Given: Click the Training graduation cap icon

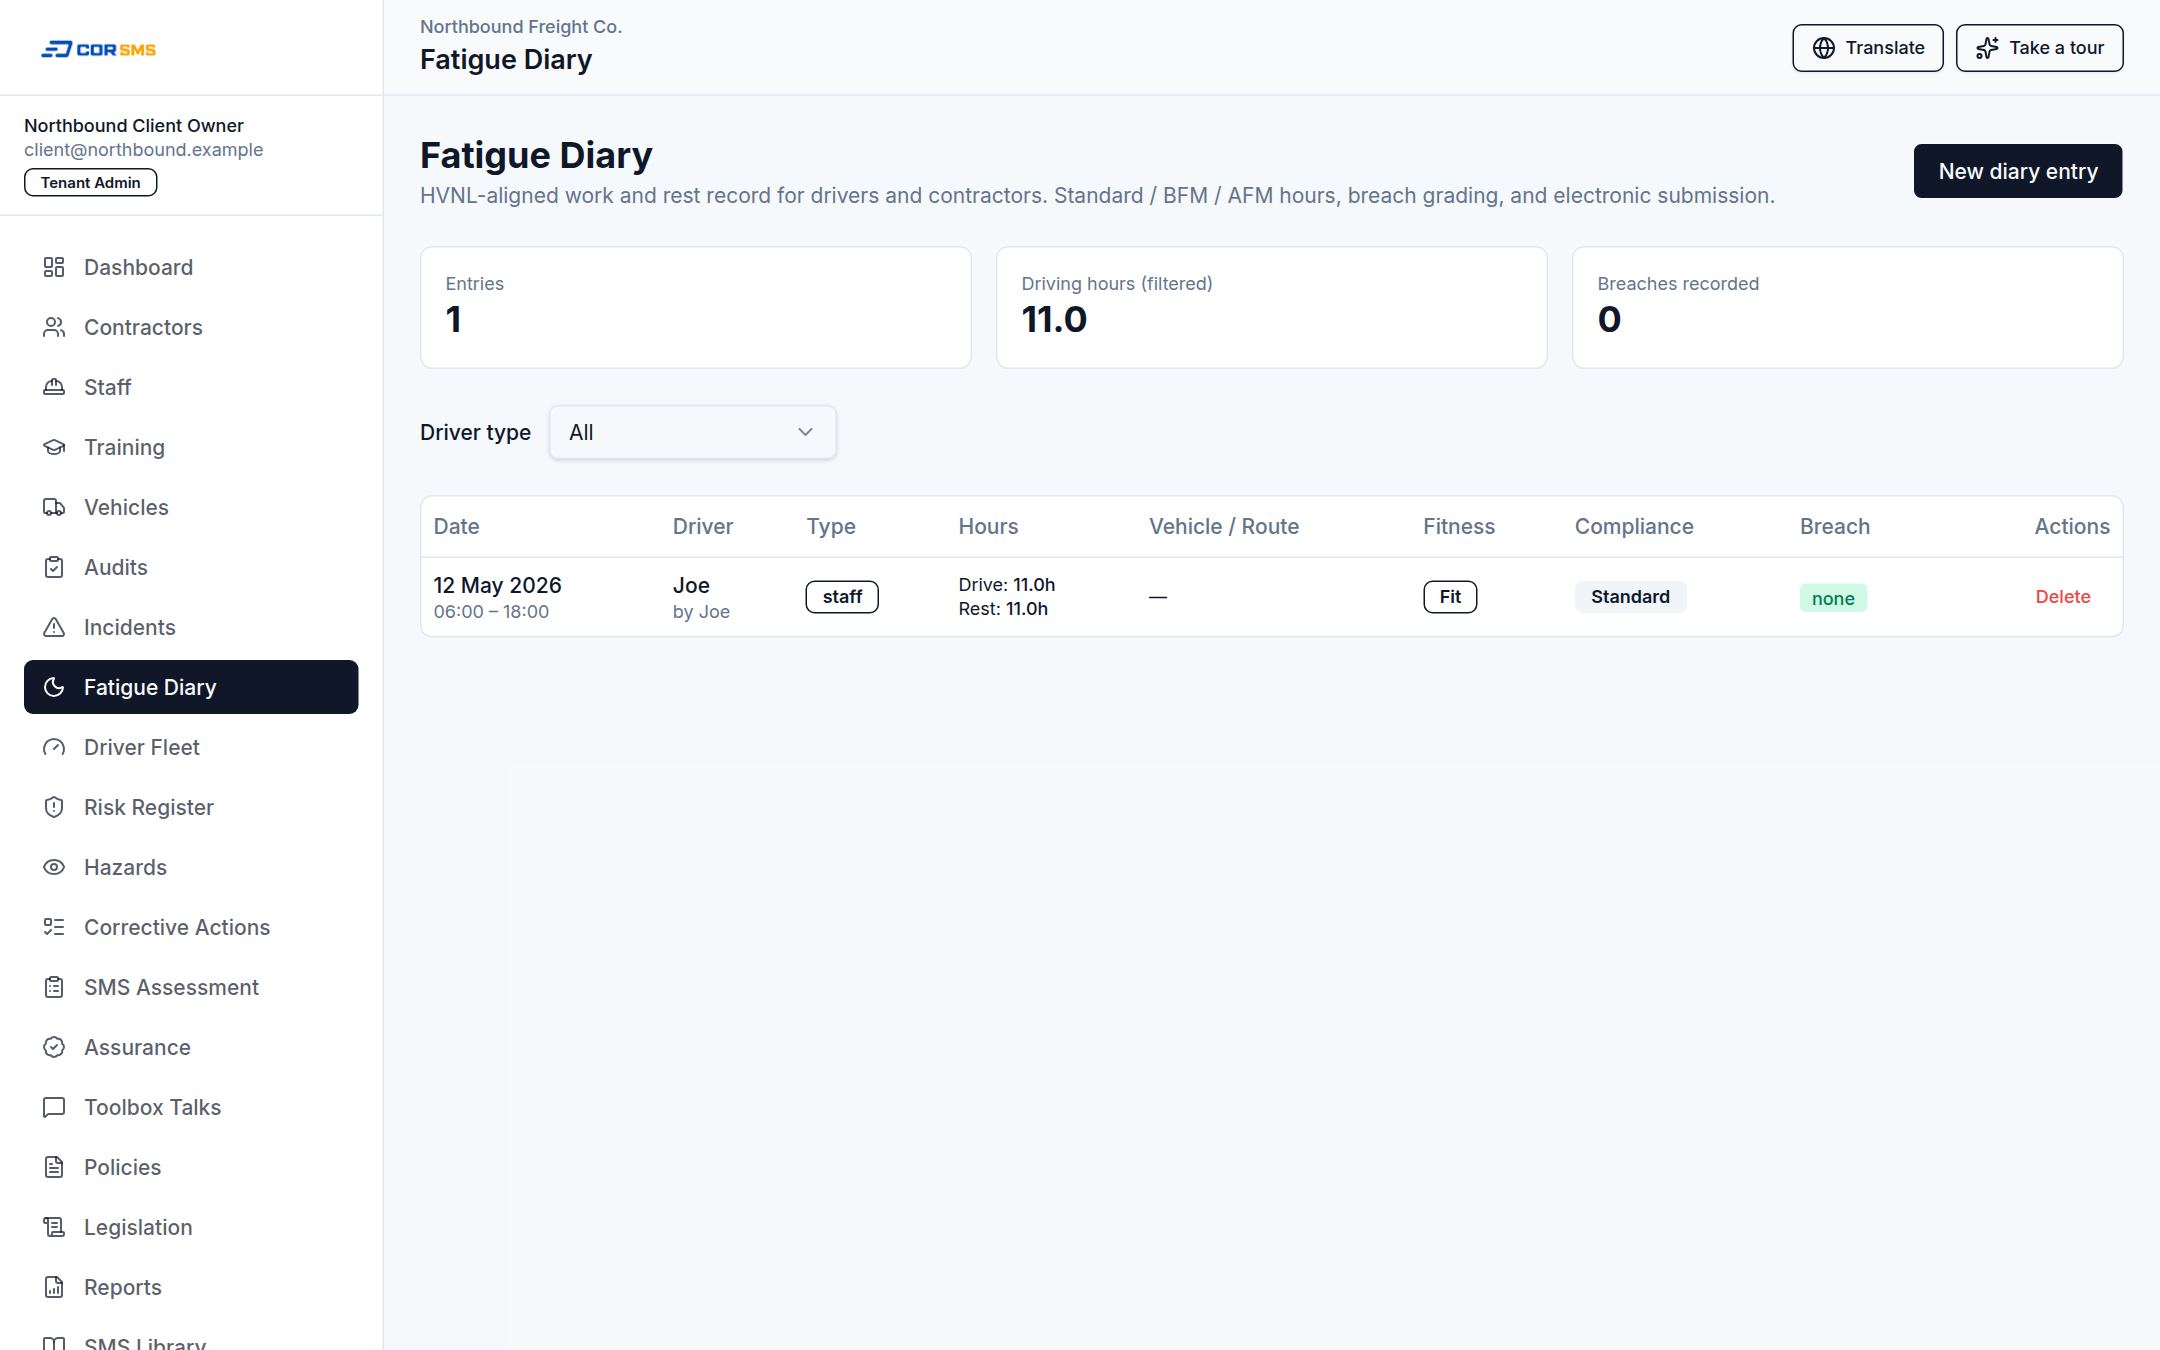Looking at the screenshot, I should point(54,447).
